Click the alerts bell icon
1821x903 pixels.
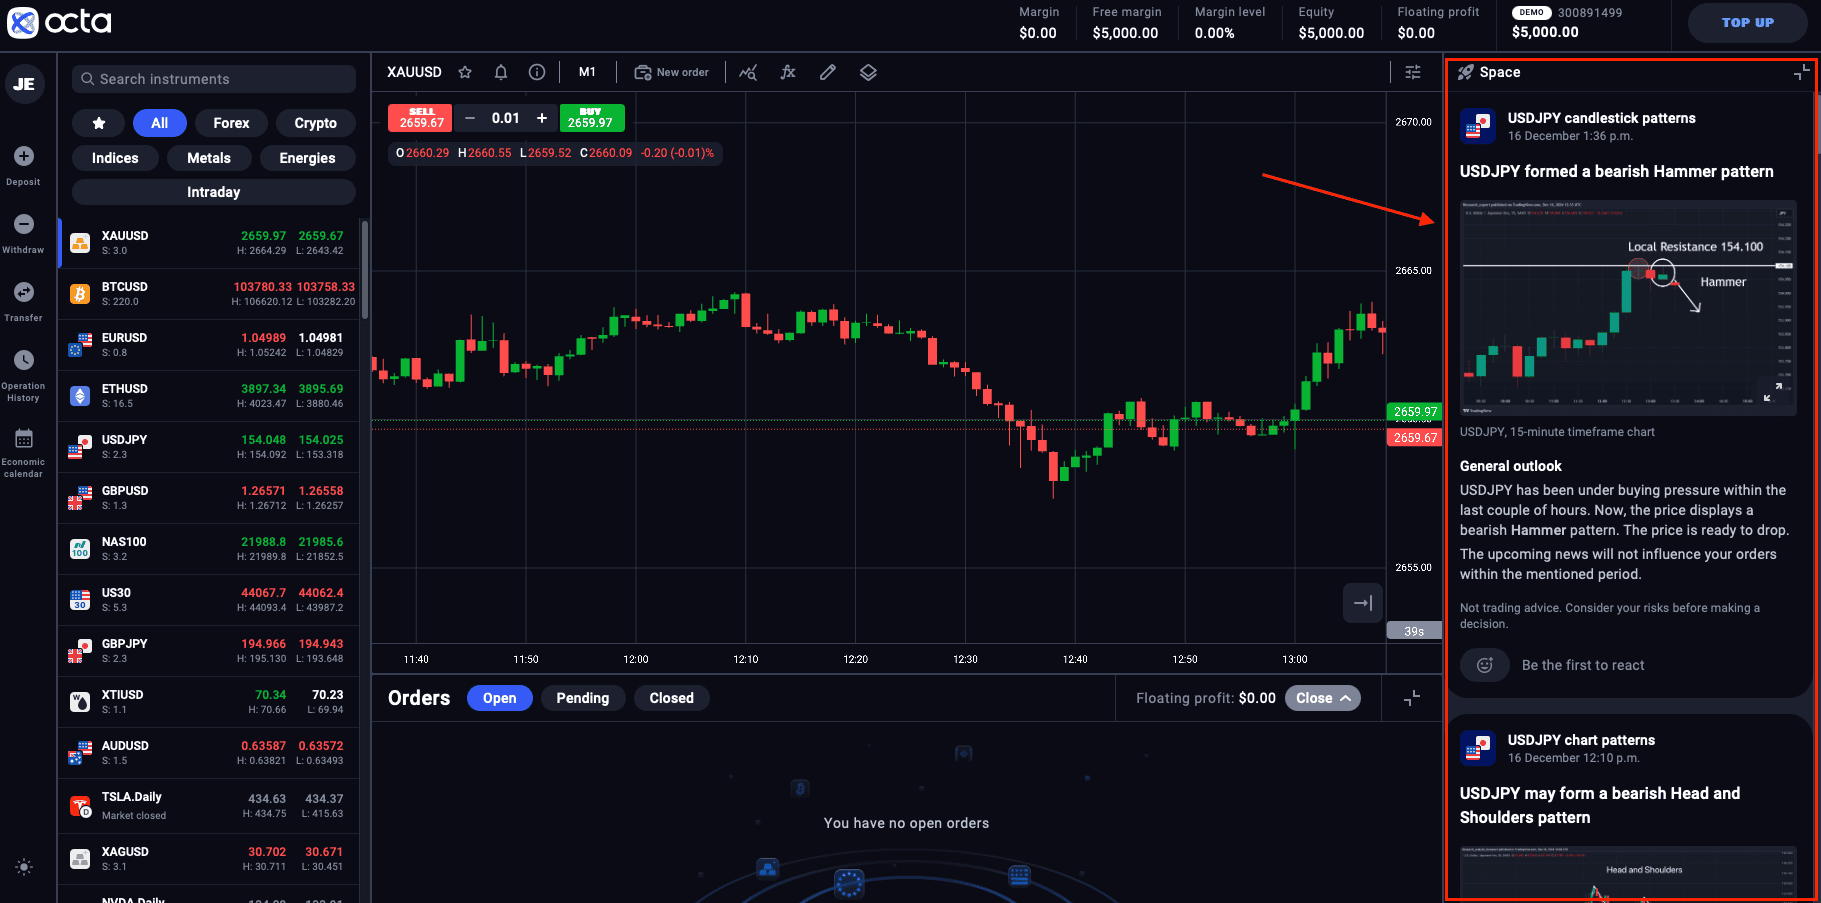(501, 72)
